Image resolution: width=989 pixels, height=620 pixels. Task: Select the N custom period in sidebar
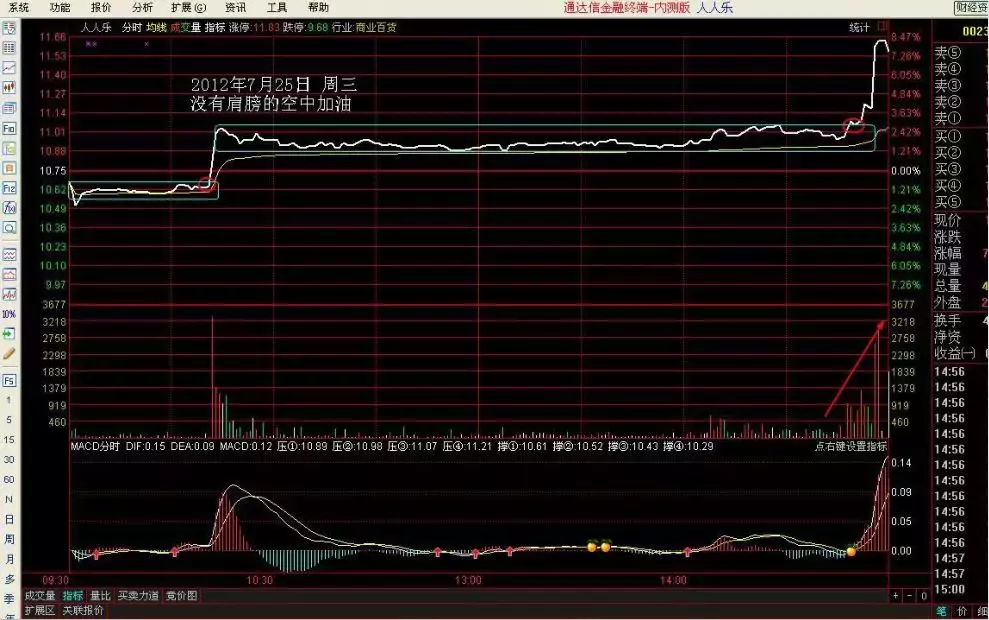[x=9, y=499]
